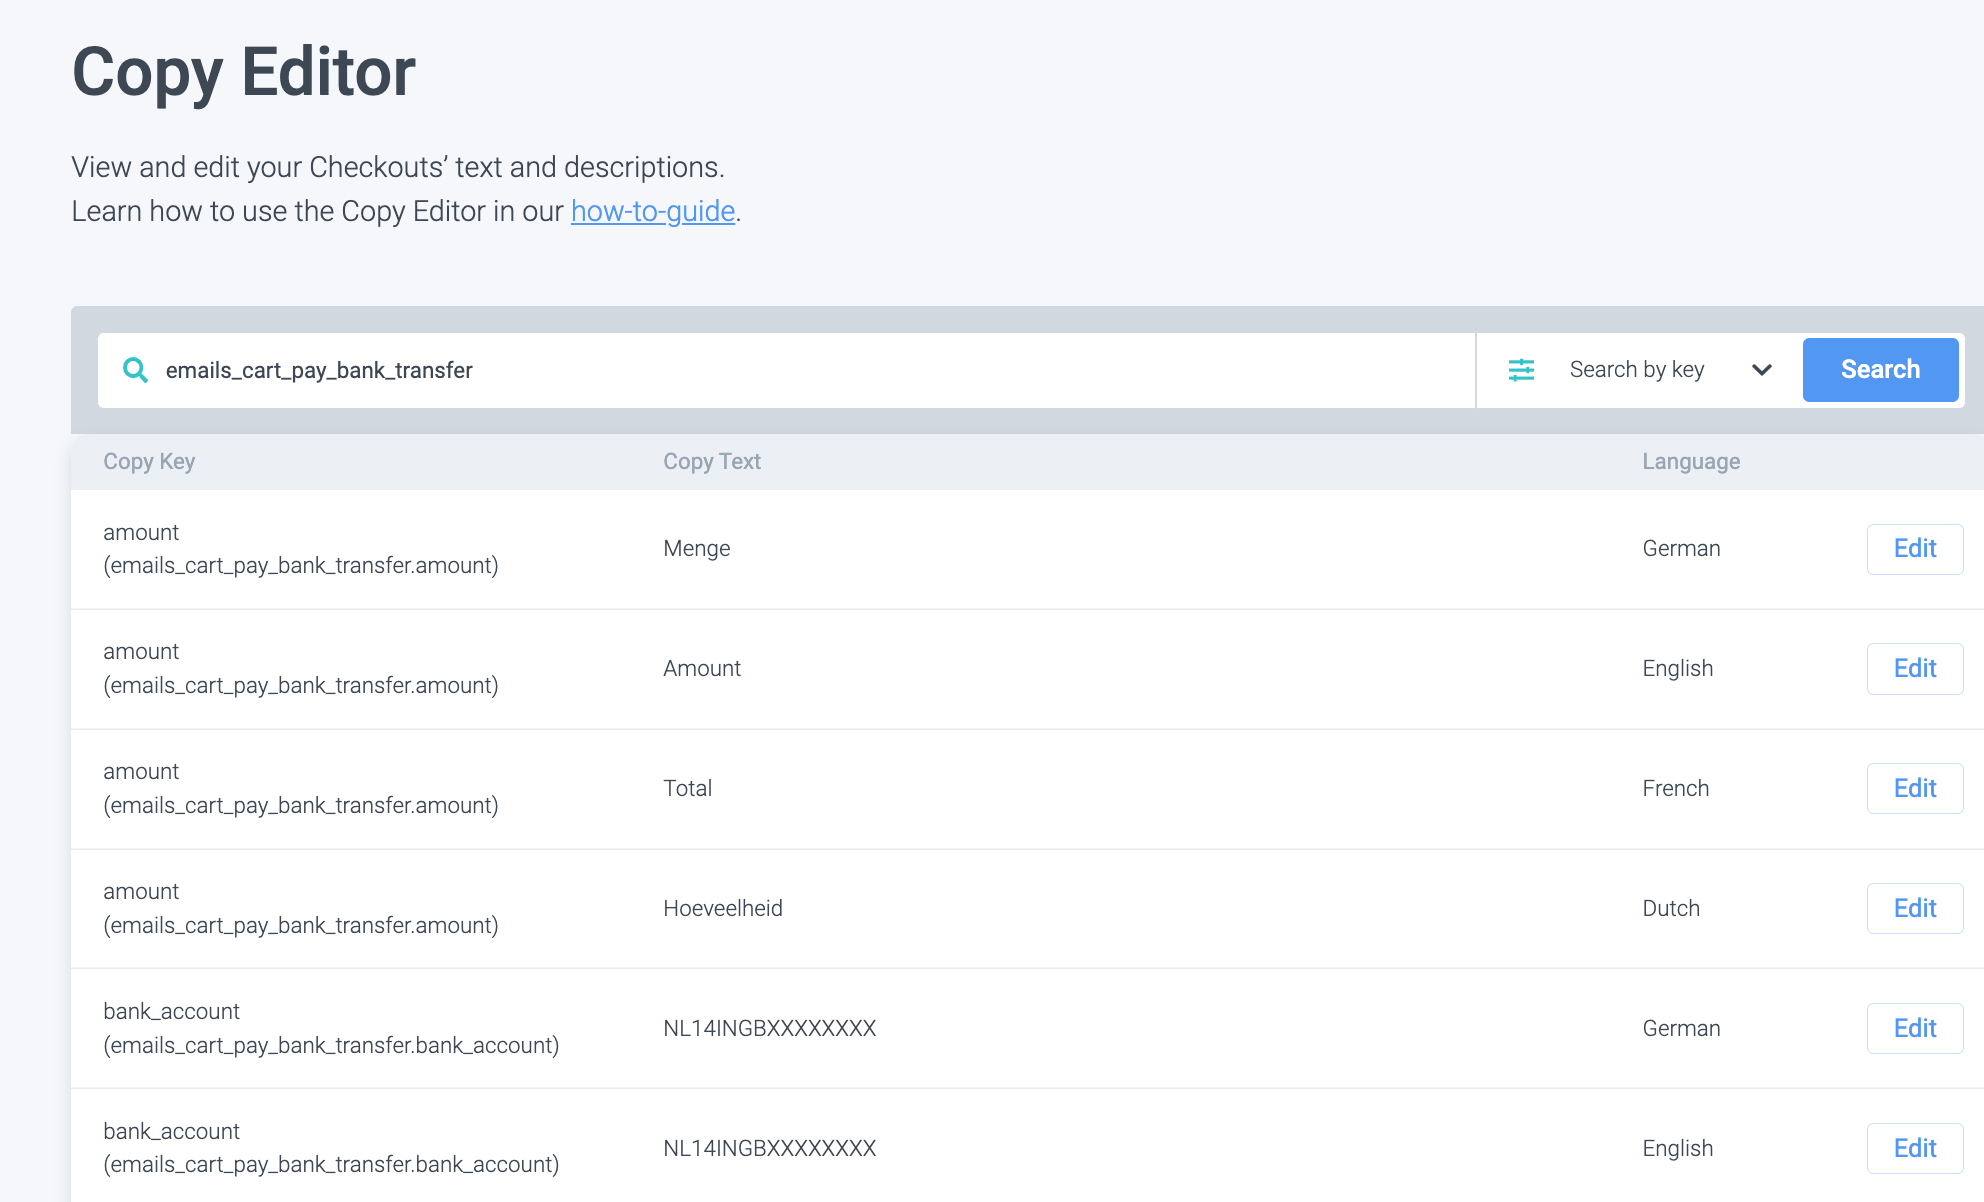Click the Copy Text column header
Viewport: 1984px width, 1202px height.
pyautogui.click(x=711, y=461)
